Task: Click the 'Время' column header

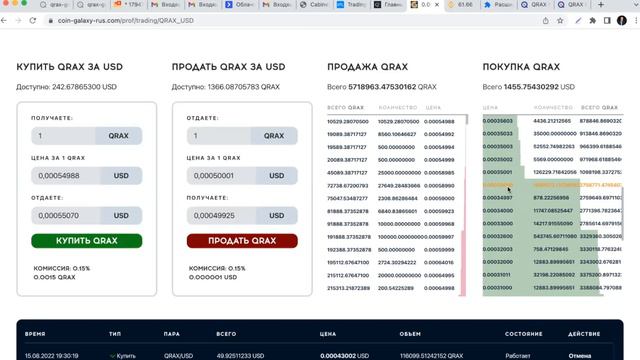Action: tap(35, 334)
